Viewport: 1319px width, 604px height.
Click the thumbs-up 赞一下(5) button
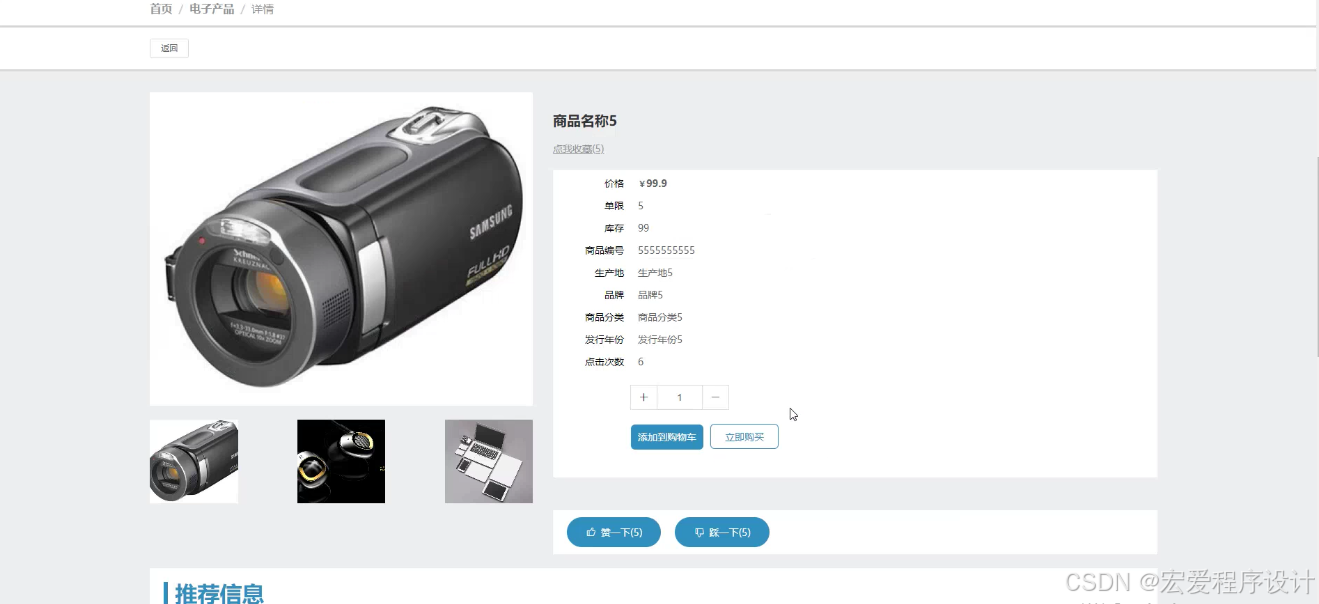click(x=614, y=532)
